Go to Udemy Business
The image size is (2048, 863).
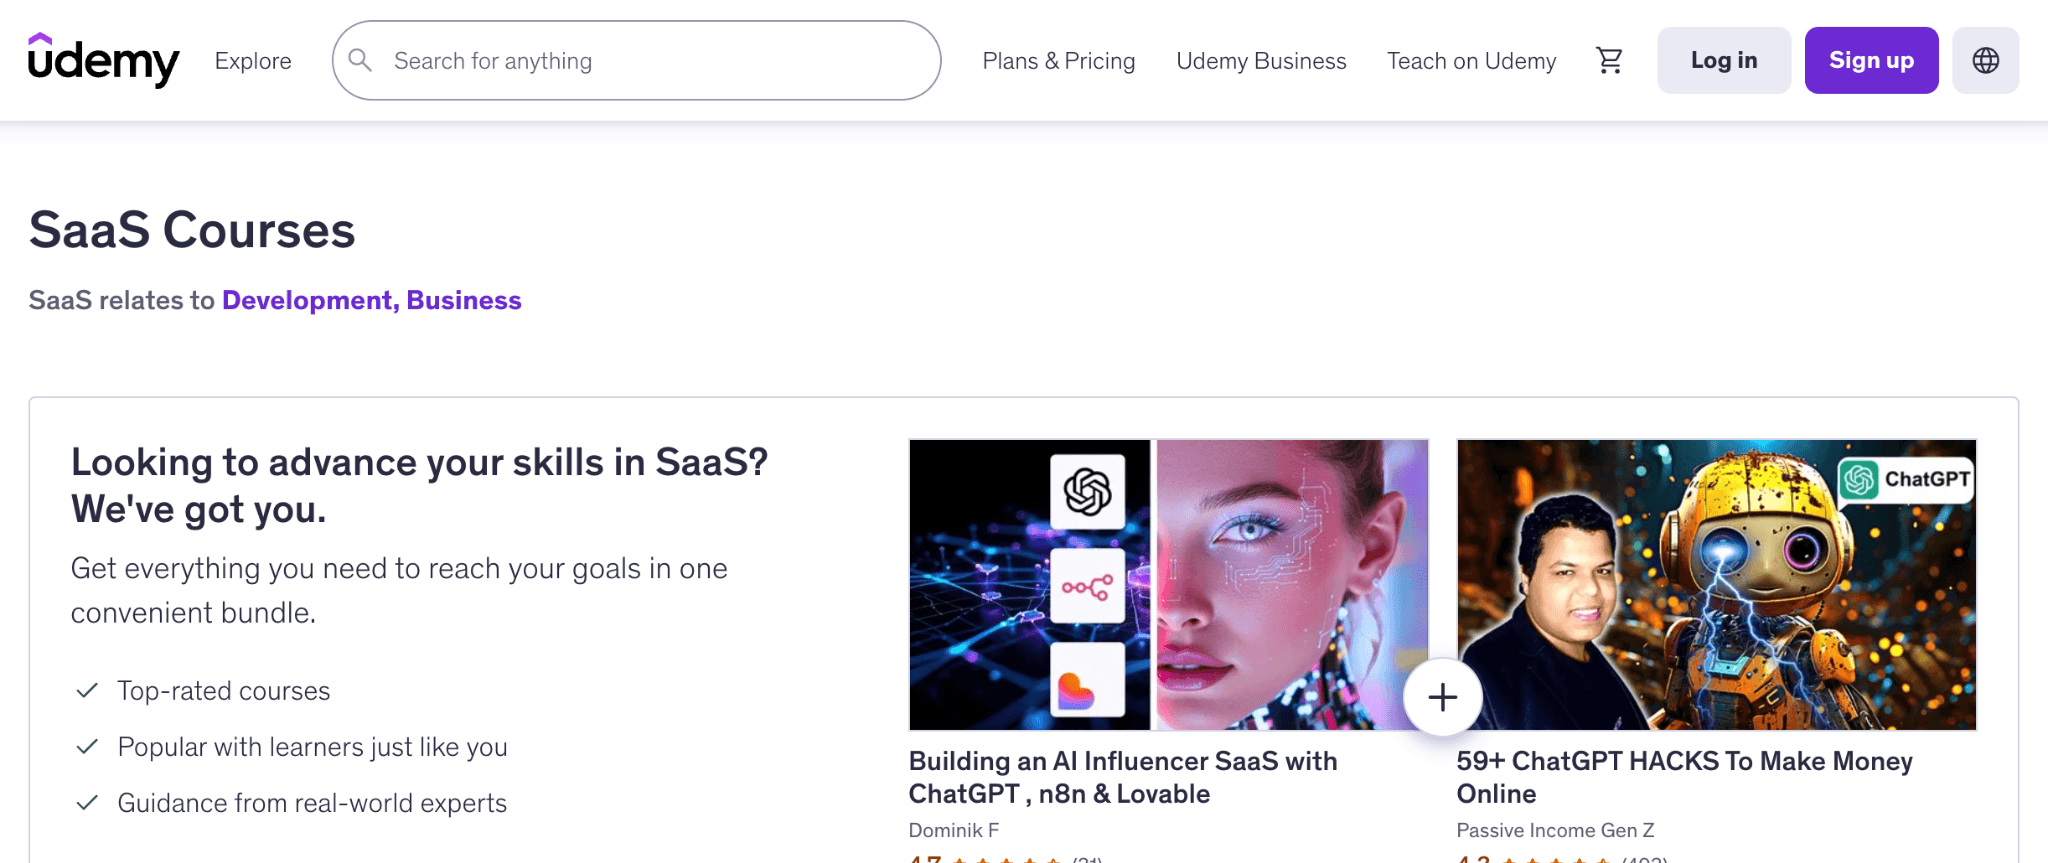[1261, 61]
